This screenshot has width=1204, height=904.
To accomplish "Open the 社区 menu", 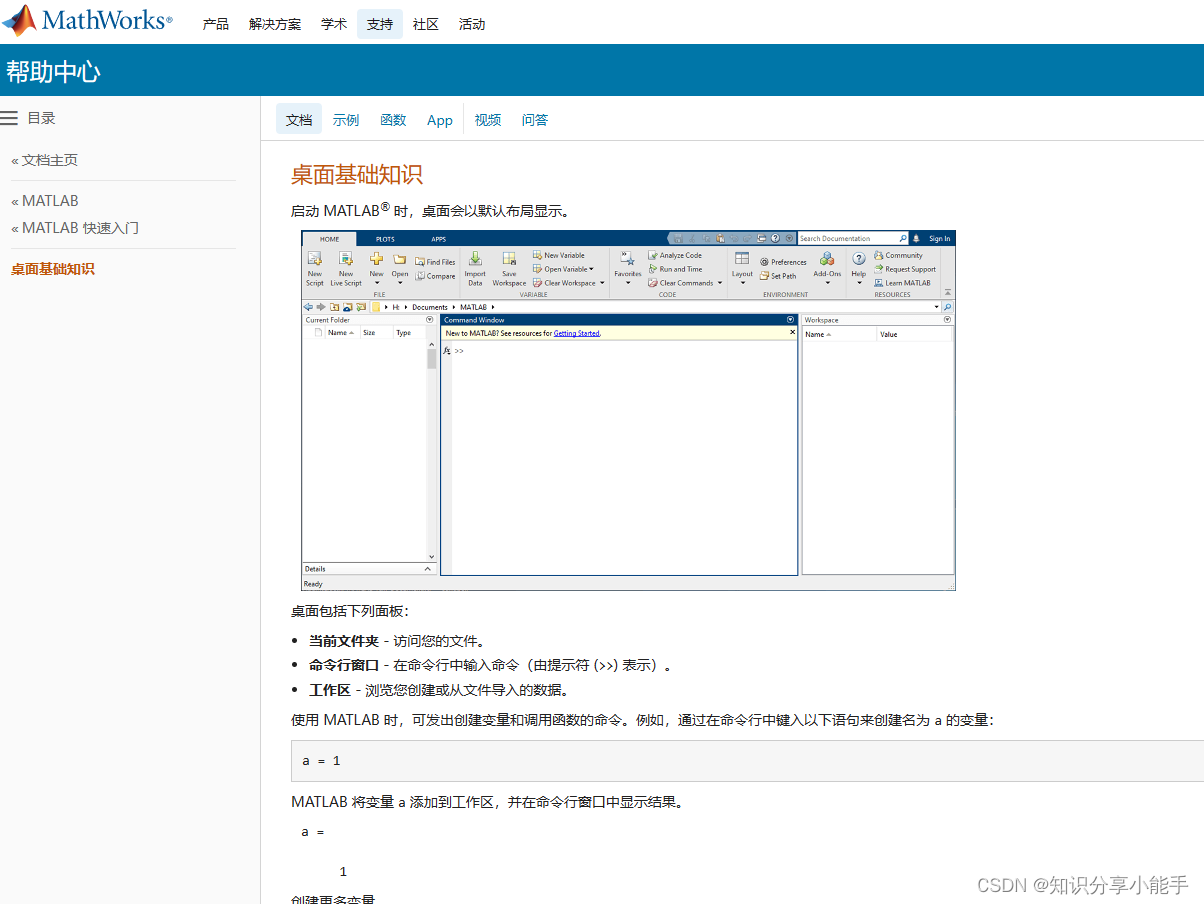I will click(426, 24).
